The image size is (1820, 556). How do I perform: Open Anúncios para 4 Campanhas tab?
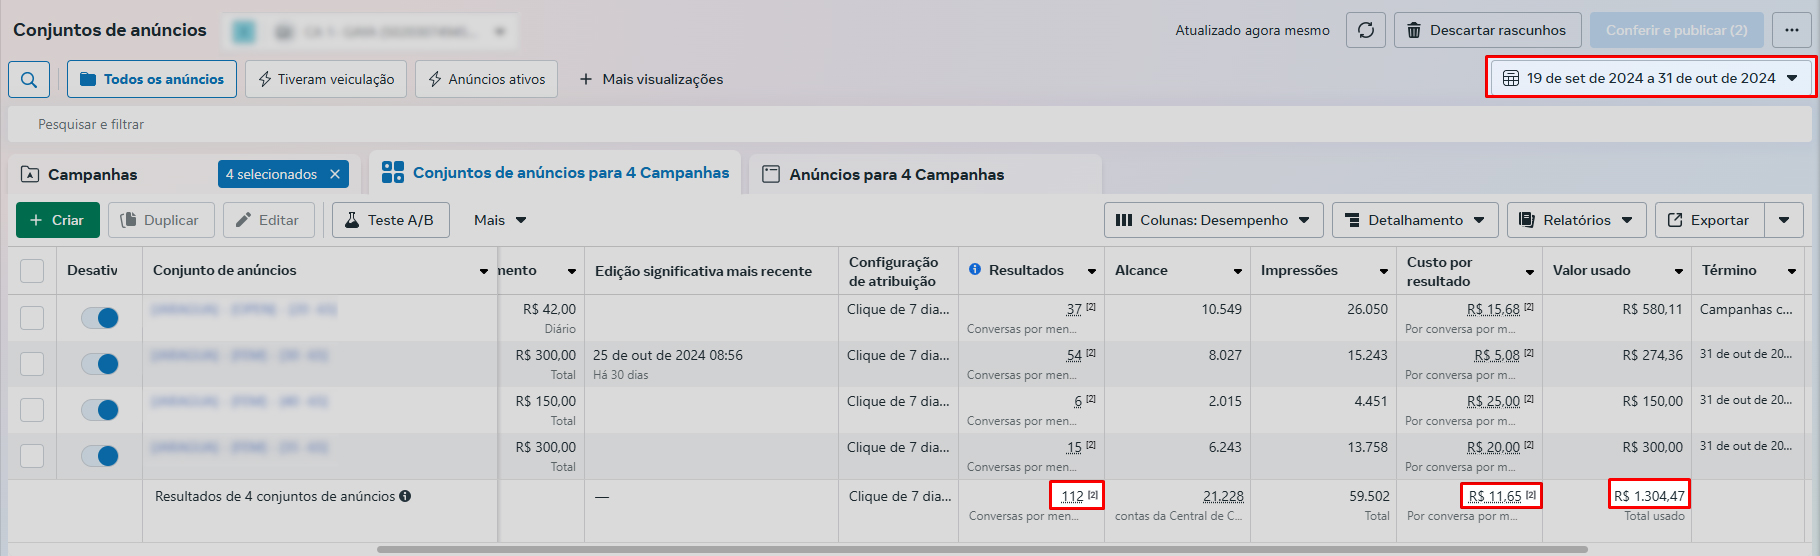click(896, 174)
